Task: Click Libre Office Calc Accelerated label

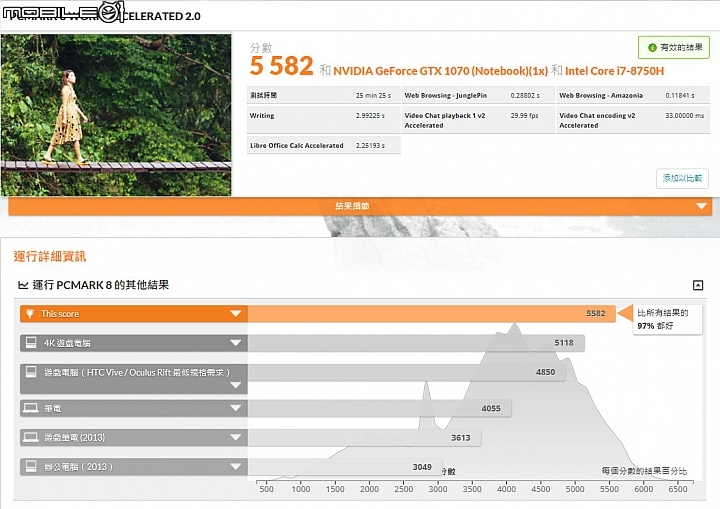Action: click(297, 146)
